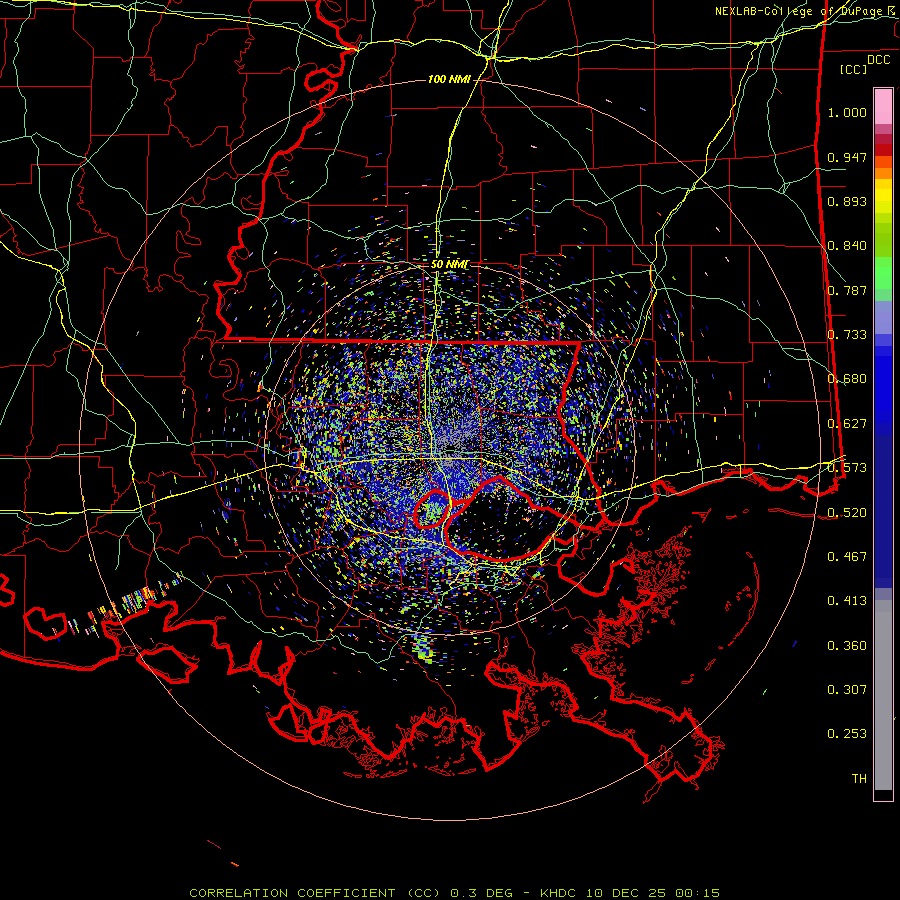Screen dimensions: 900x900
Task: Click the 0.573 color scale label
Action: point(847,468)
